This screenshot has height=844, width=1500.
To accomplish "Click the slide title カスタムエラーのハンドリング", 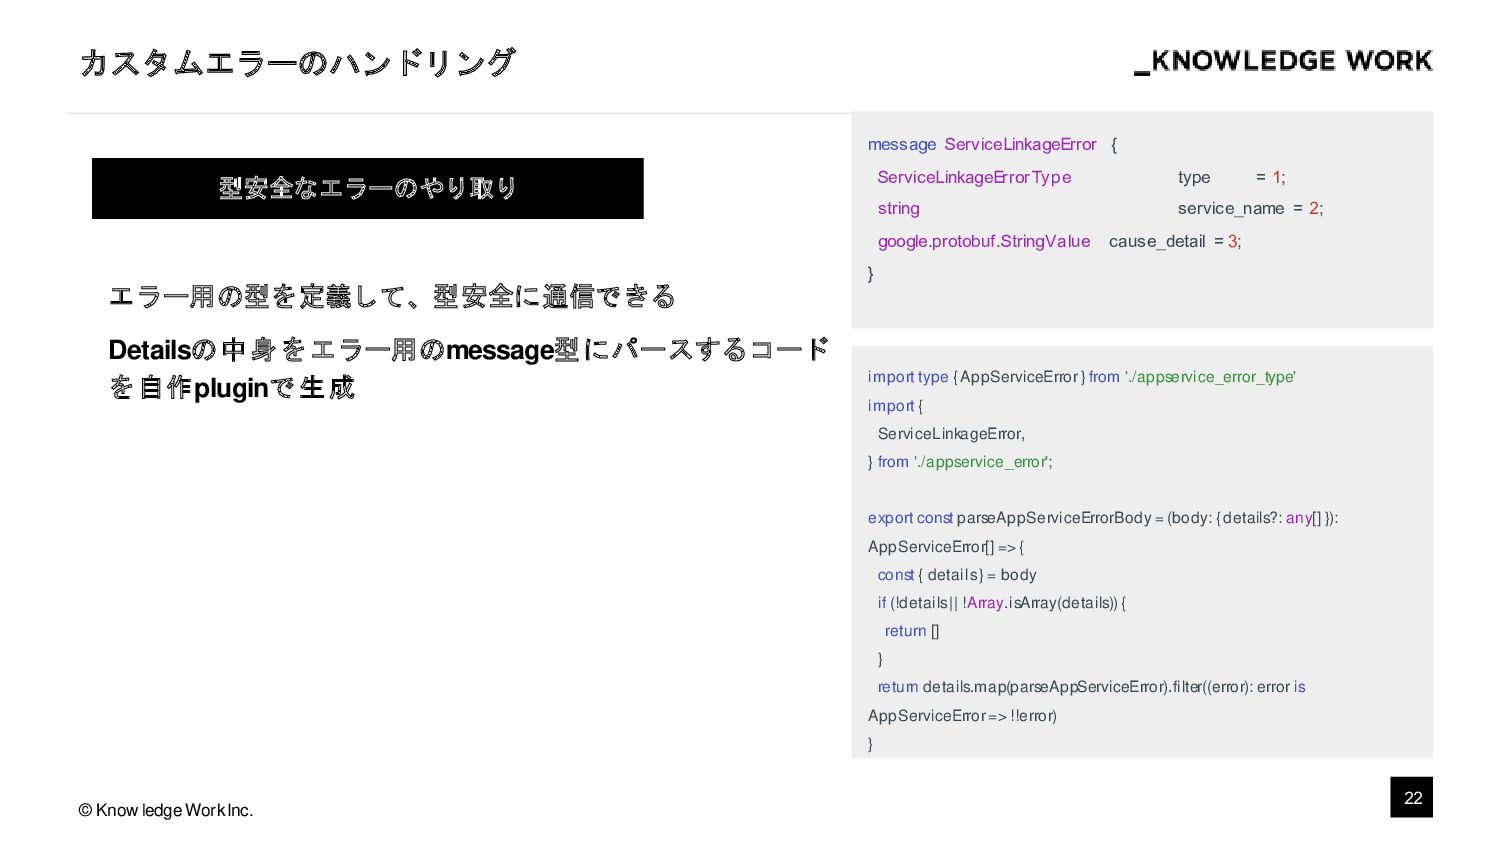I will (297, 63).
